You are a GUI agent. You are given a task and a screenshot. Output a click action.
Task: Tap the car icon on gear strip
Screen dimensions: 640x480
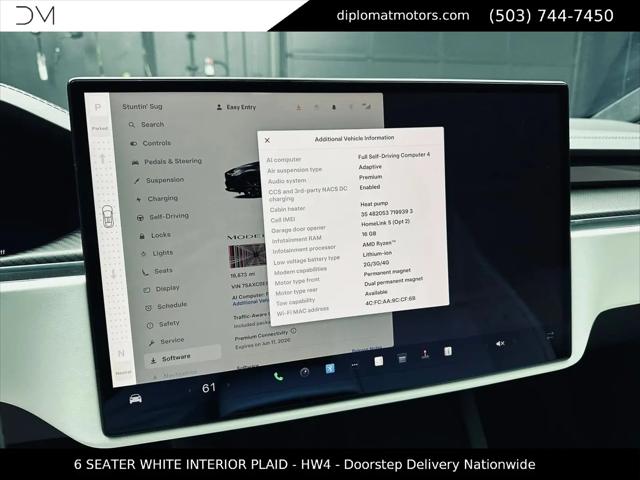coord(107,216)
